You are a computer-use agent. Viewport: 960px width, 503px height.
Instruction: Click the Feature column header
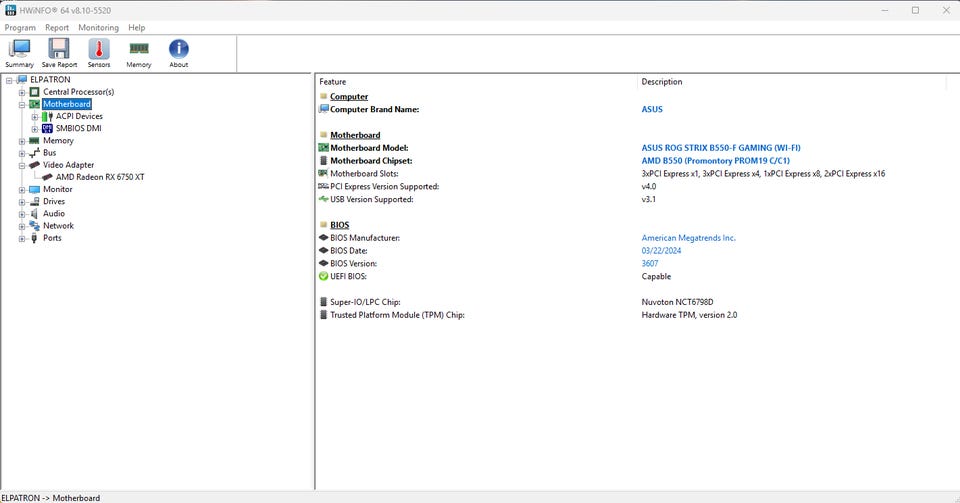pyautogui.click(x=333, y=82)
